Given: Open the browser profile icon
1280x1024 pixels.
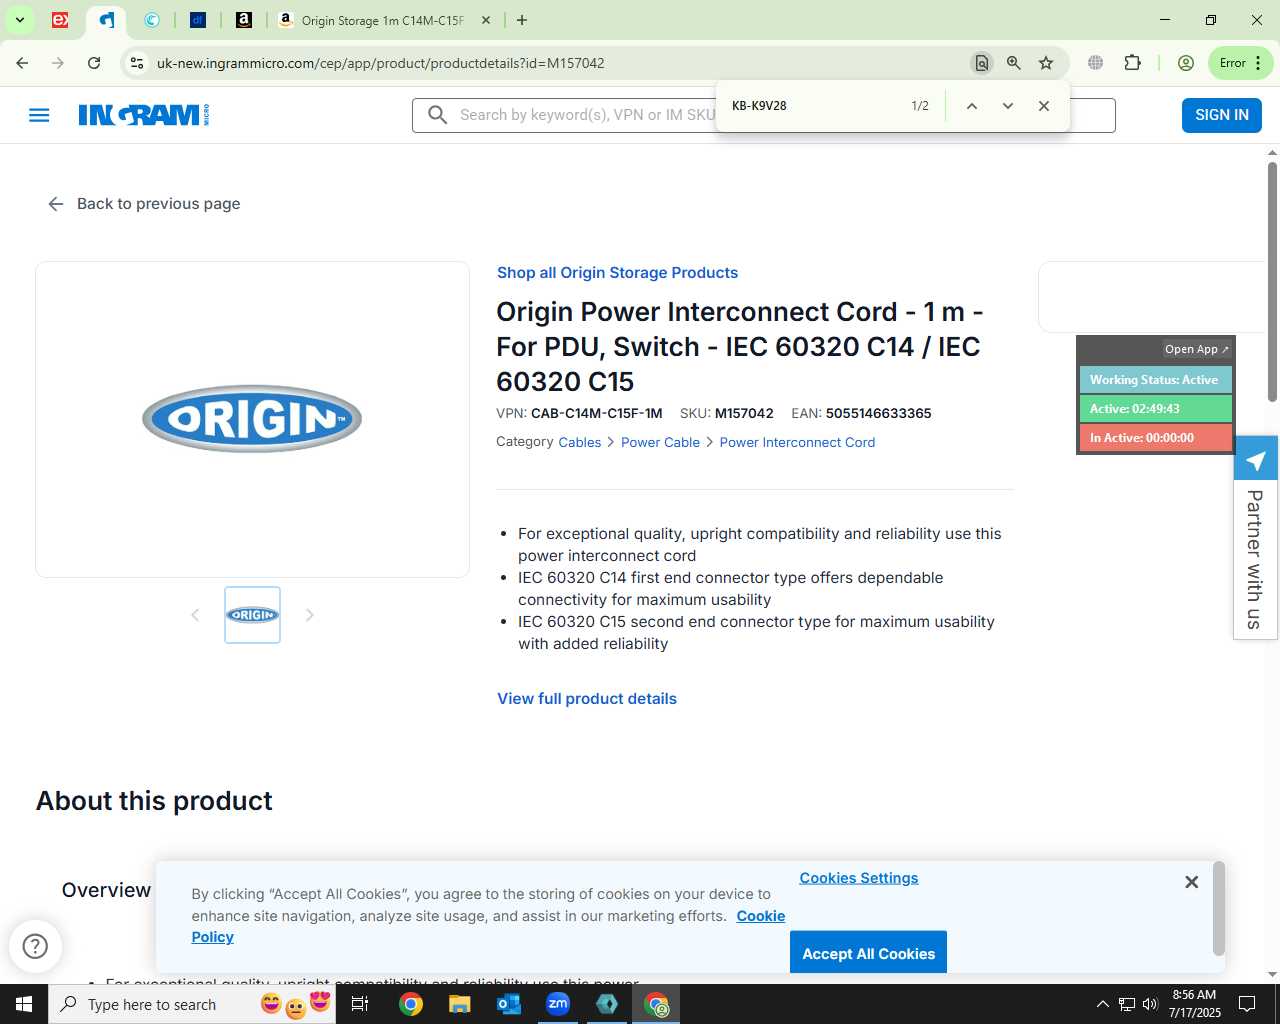Looking at the screenshot, I should 1185,63.
